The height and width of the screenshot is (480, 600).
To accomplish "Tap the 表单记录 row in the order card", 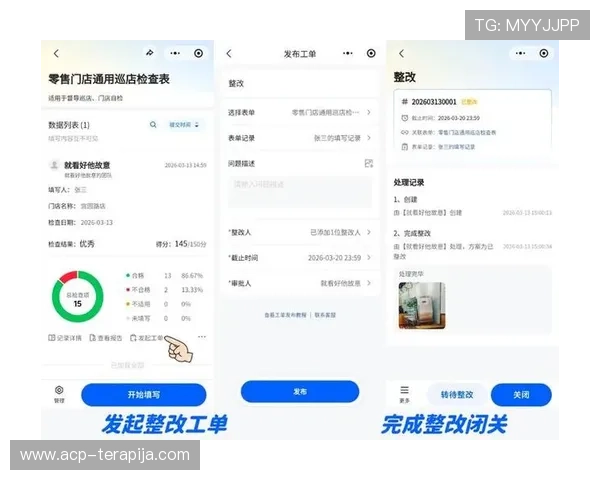I will (438, 147).
